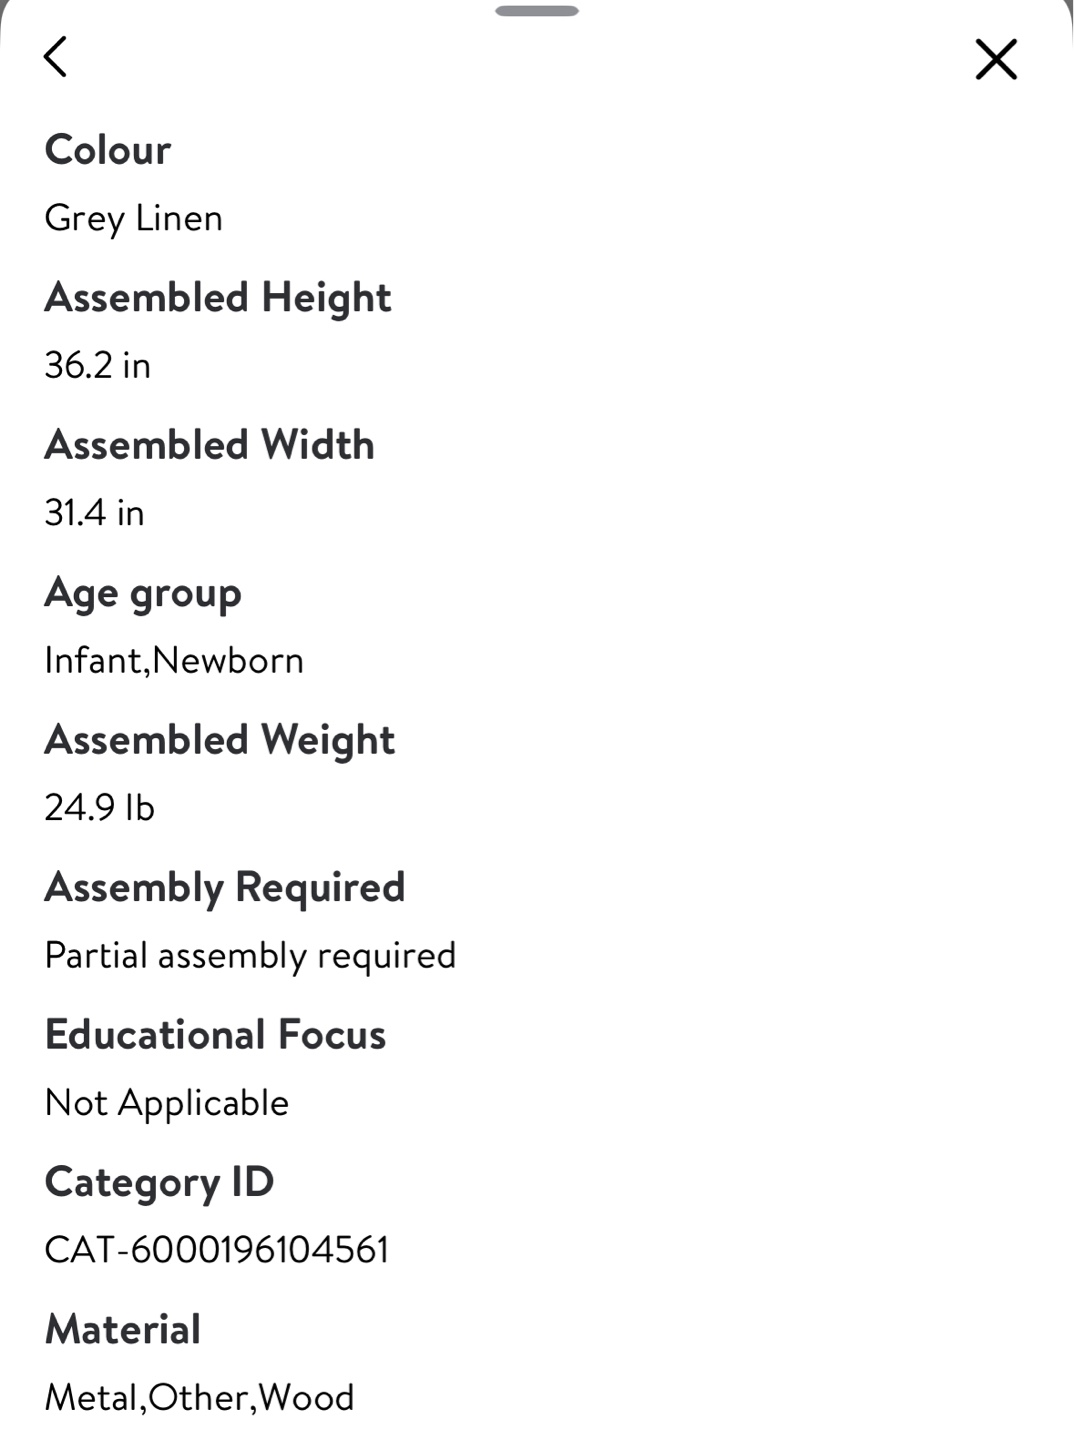Tap the Not Applicable value
The image size is (1074, 1440).
[167, 1103]
